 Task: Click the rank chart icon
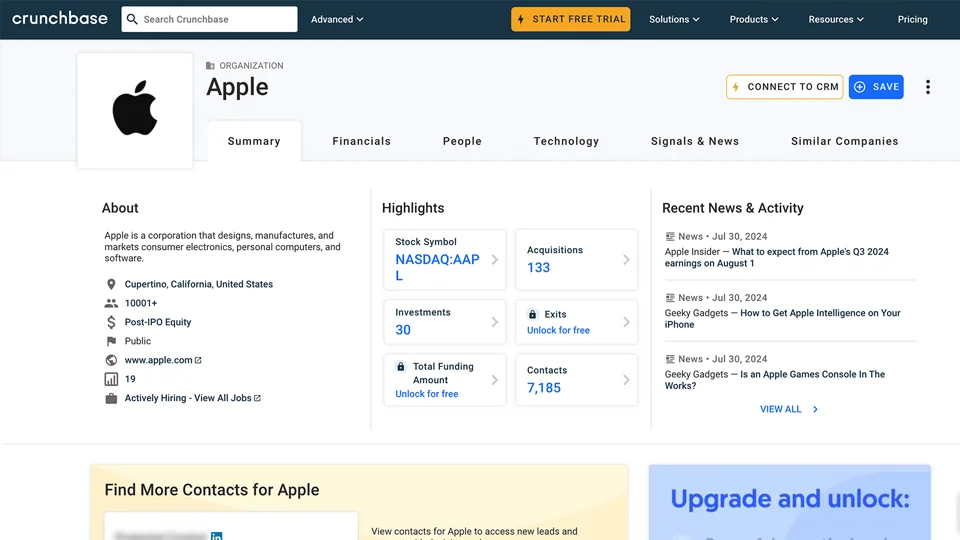click(111, 379)
